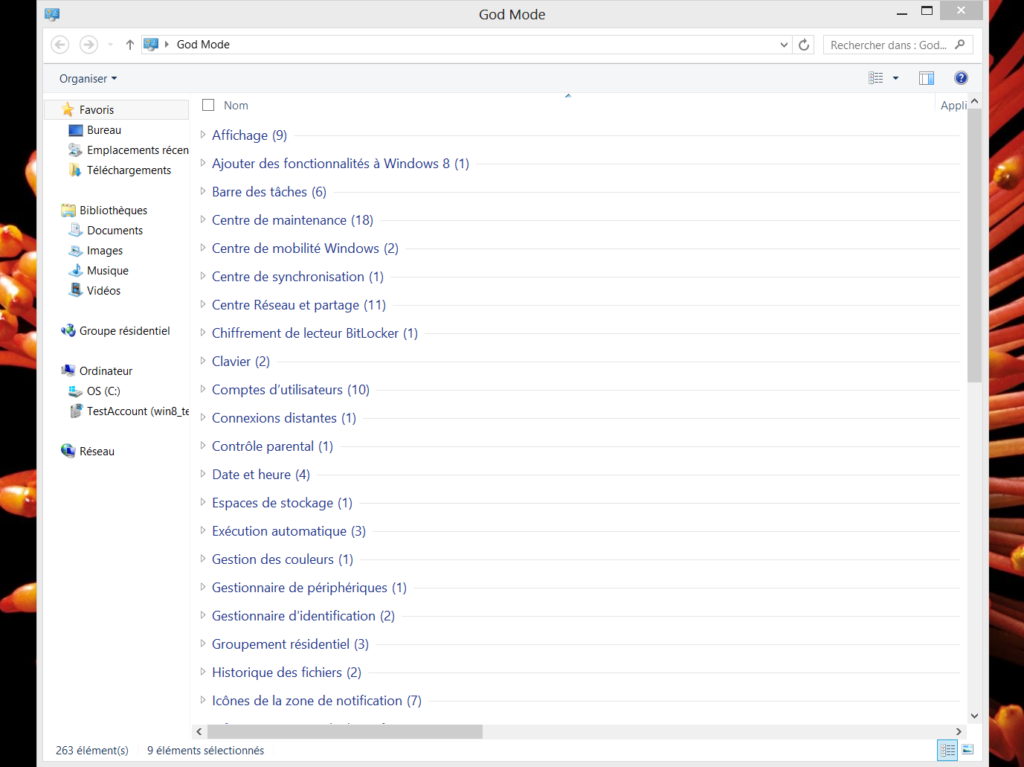
Task: Click the horizontal scrollbar thumb
Action: click(x=344, y=732)
